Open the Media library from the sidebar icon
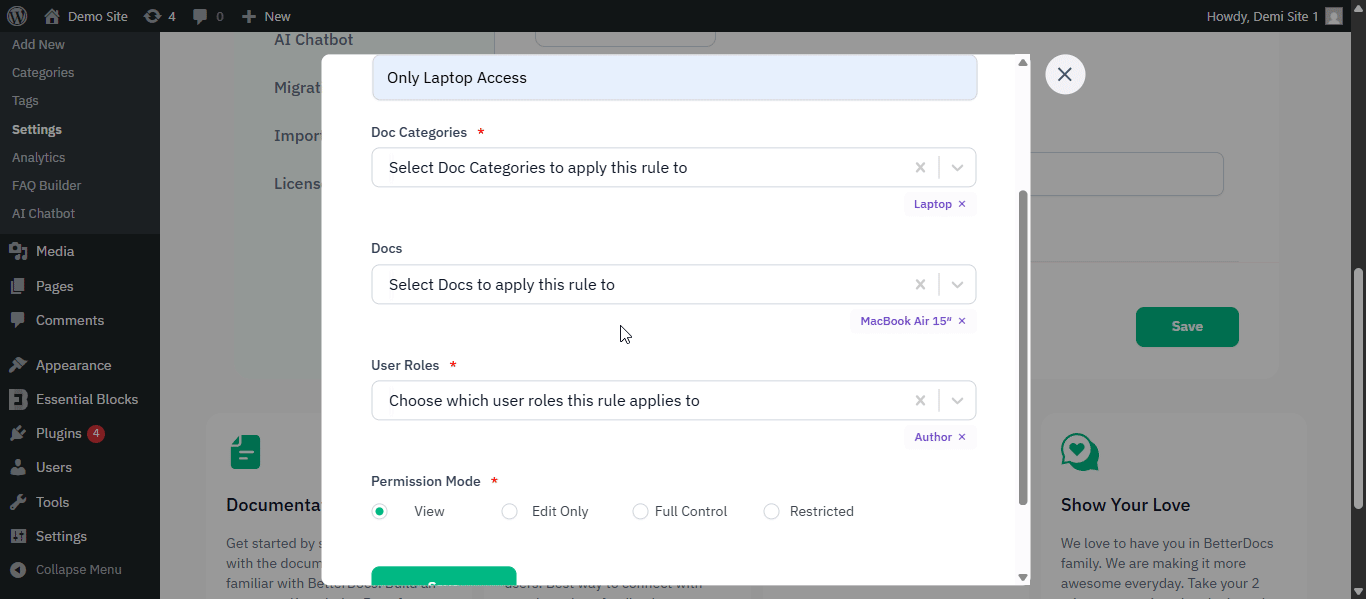The height and width of the screenshot is (599, 1366). (20, 251)
